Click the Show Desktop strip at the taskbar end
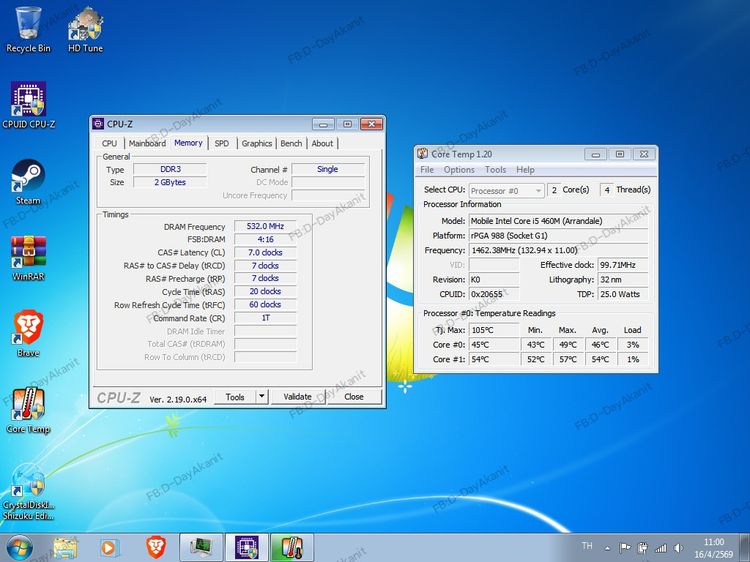The image size is (750, 562). click(746, 548)
